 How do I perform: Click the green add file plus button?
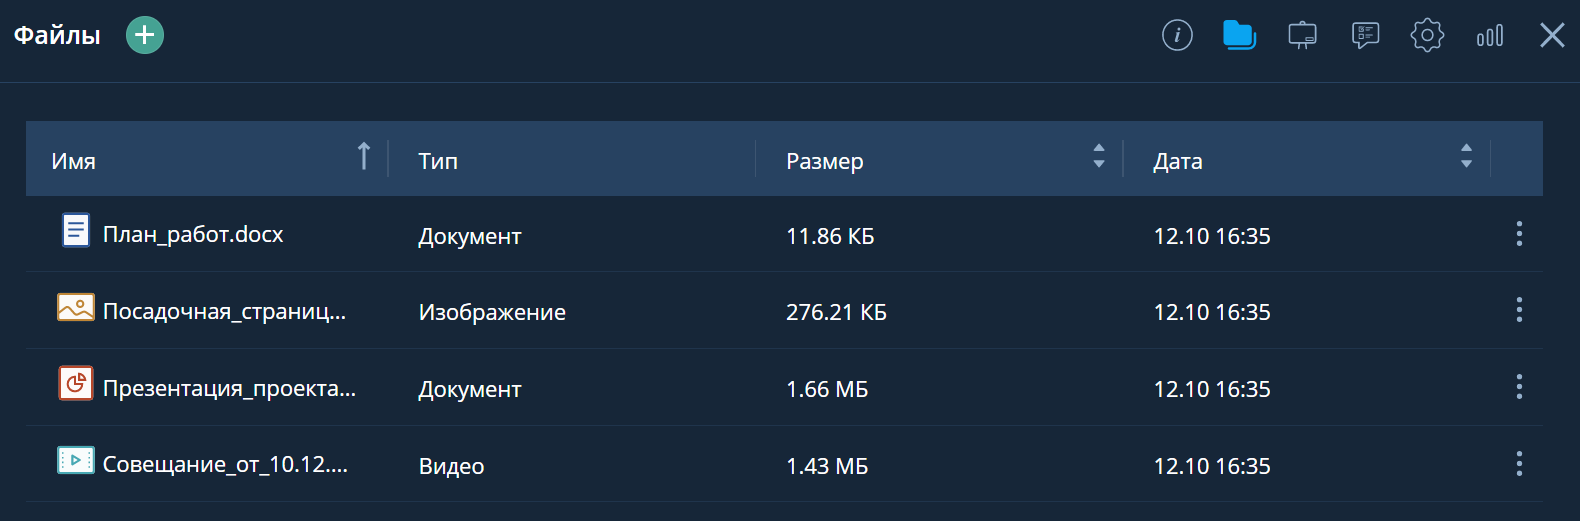pos(145,35)
